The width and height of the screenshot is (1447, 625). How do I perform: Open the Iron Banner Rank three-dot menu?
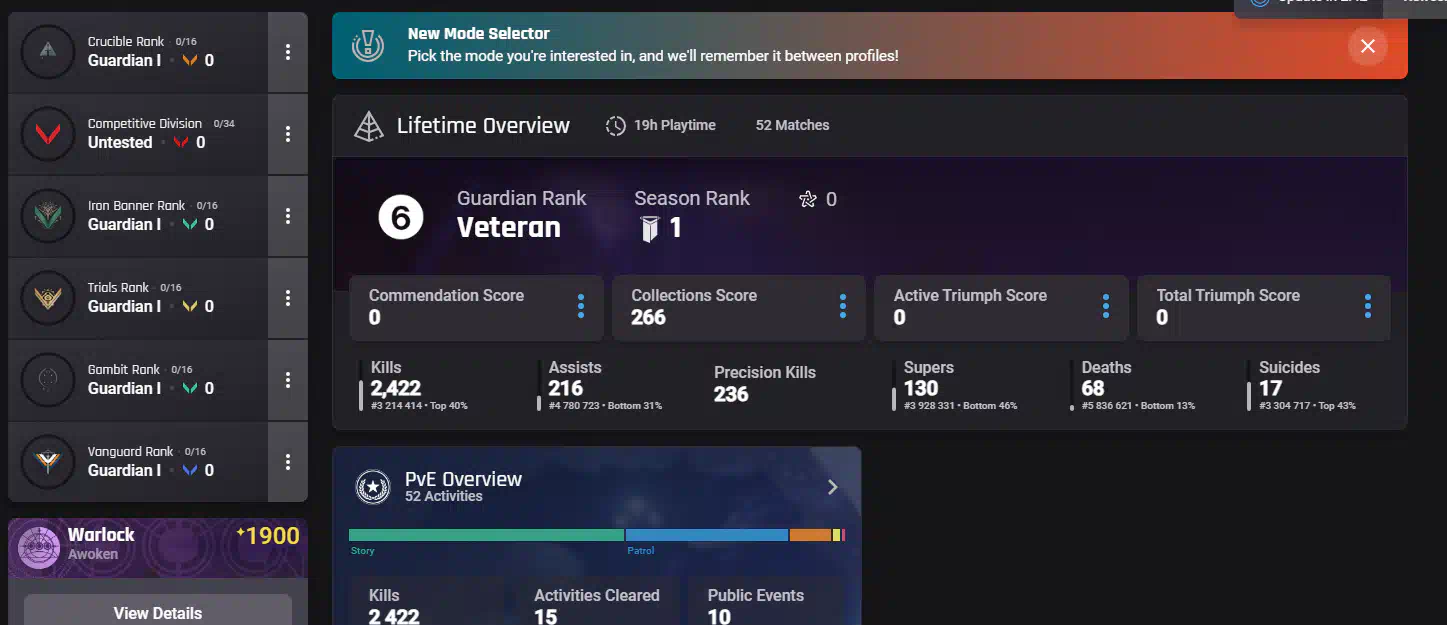click(288, 216)
